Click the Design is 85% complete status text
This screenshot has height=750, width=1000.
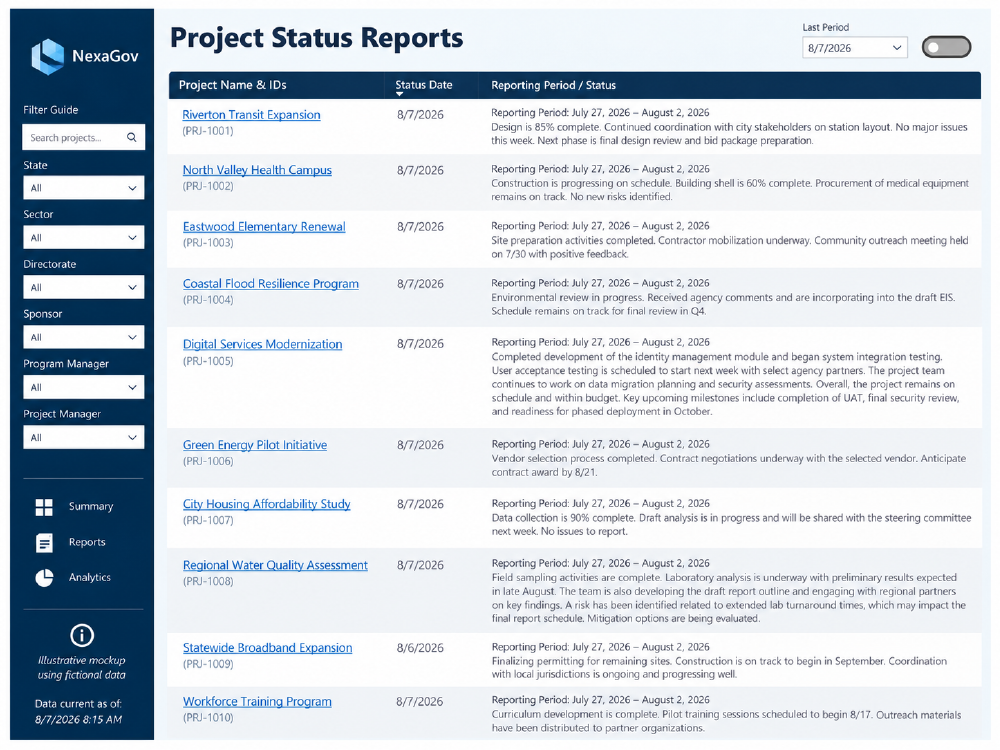coord(729,134)
